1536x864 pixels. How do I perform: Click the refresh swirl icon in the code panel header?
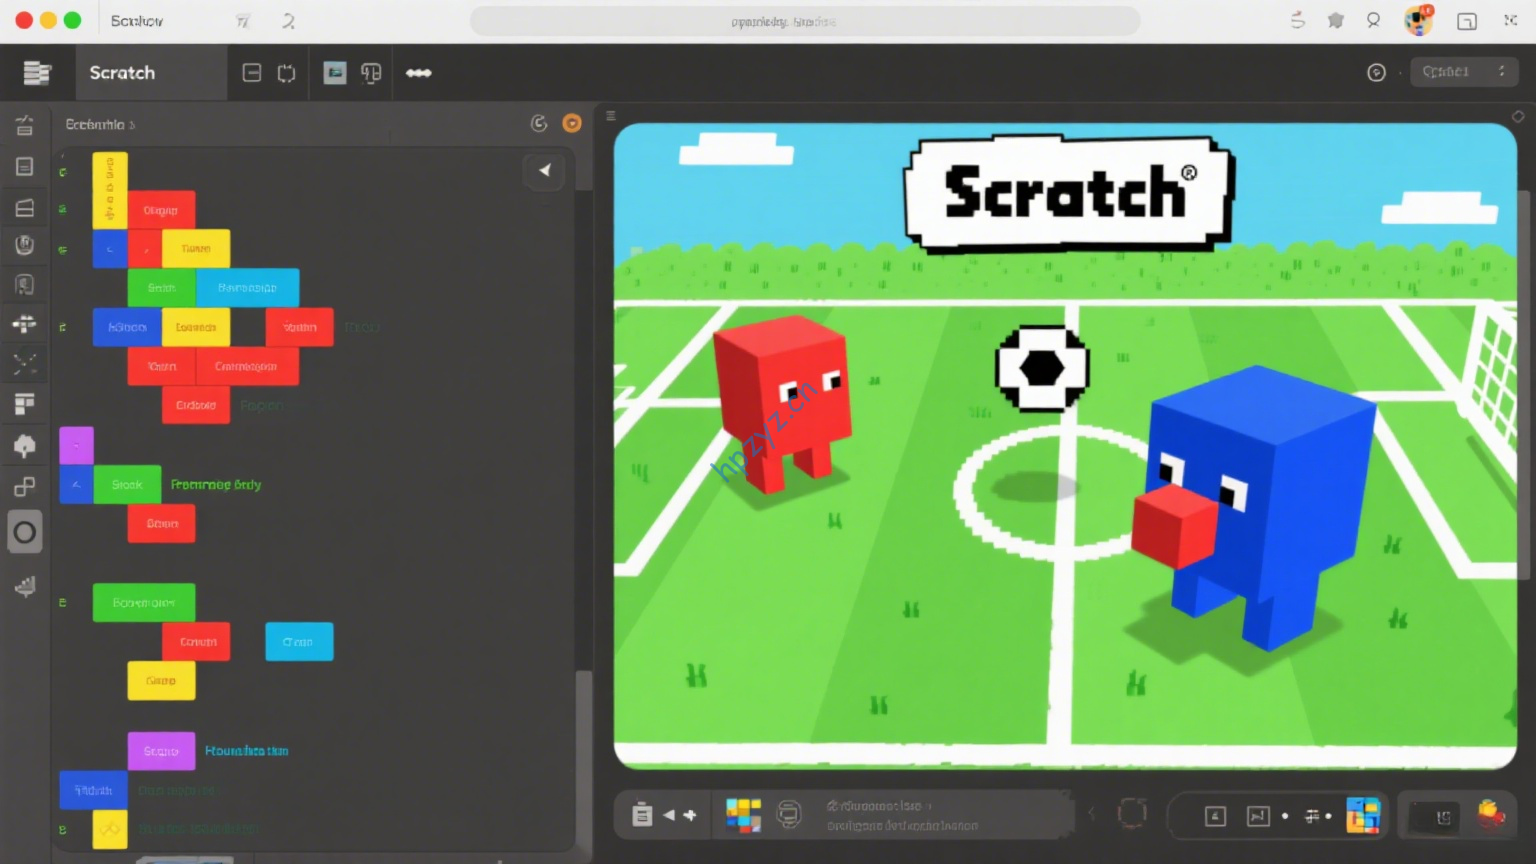pyautogui.click(x=539, y=123)
